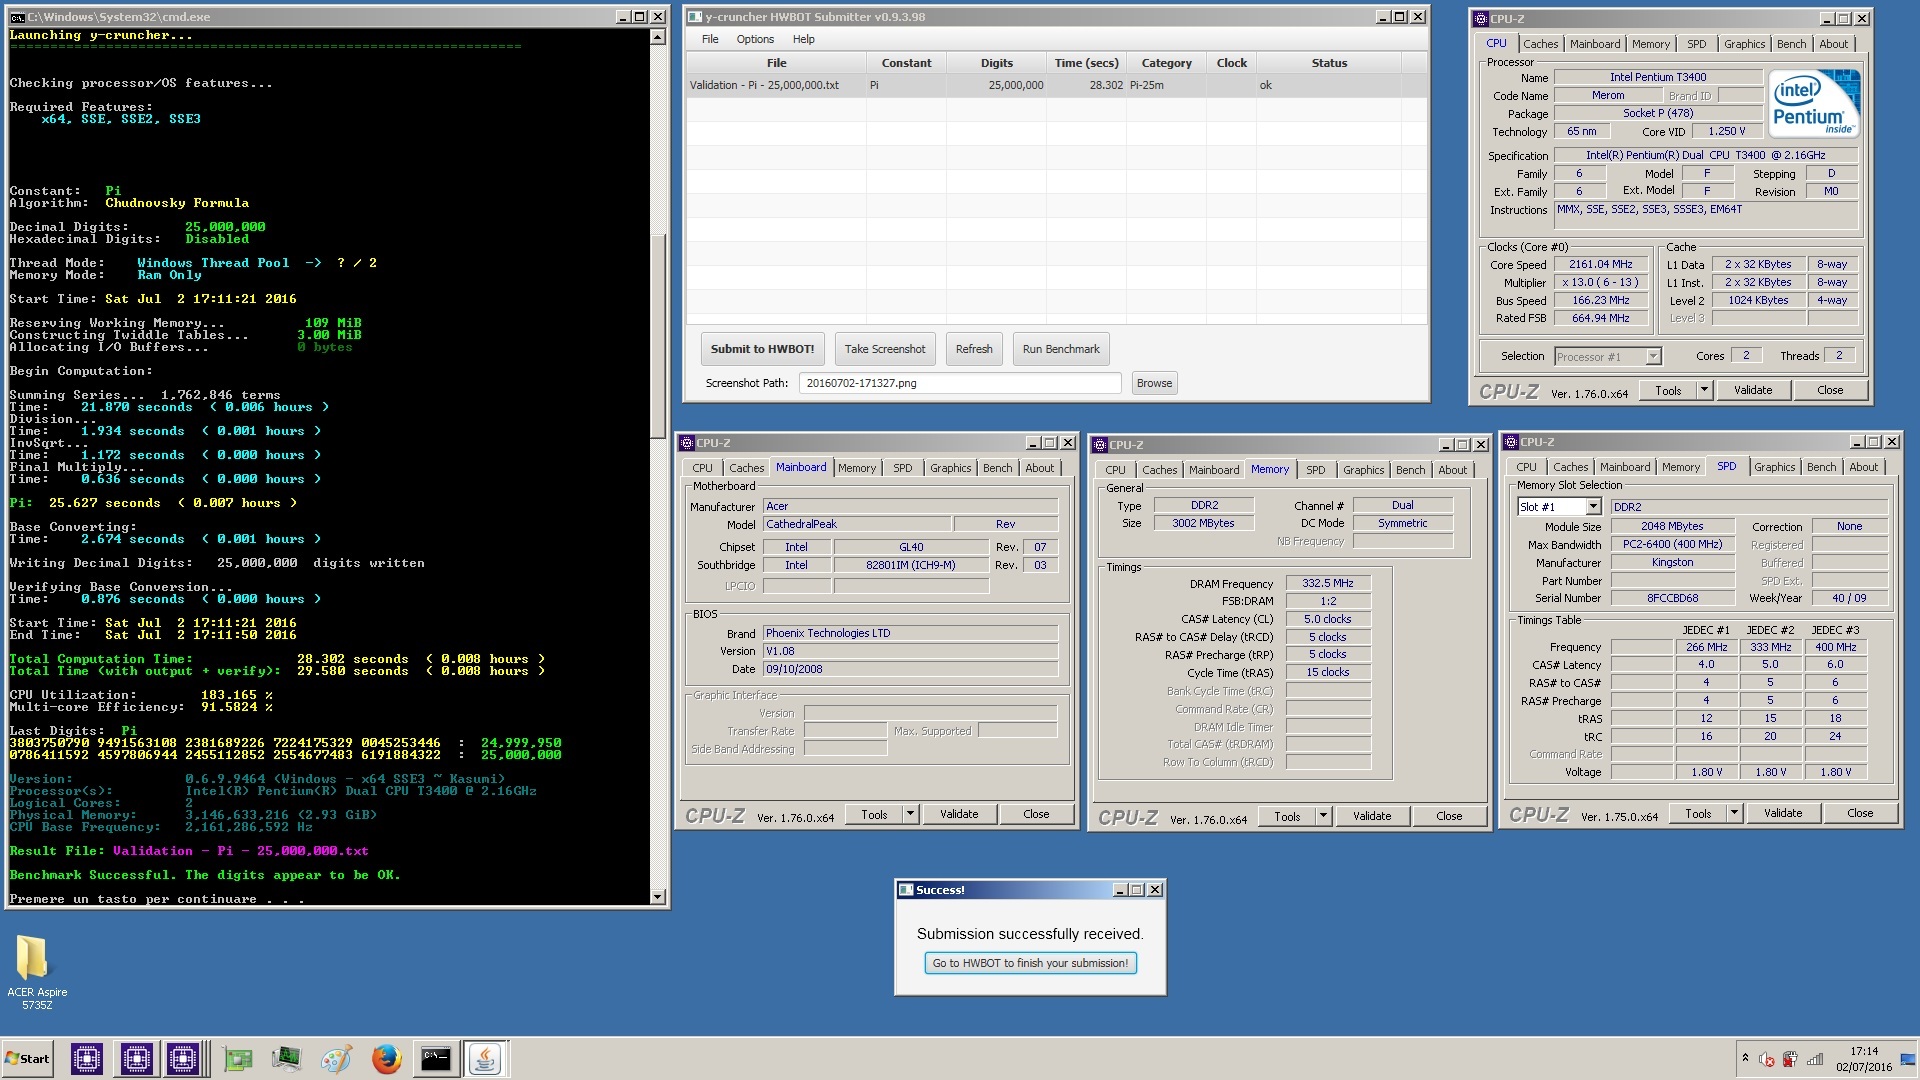Open the wireless signal bars tray icon
Screen dimensions: 1920x1080
coord(1815,1059)
